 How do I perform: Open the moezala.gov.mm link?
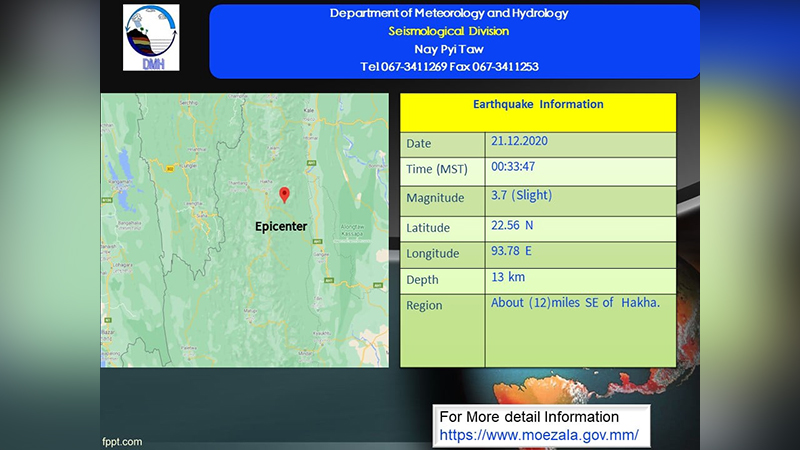(539, 435)
